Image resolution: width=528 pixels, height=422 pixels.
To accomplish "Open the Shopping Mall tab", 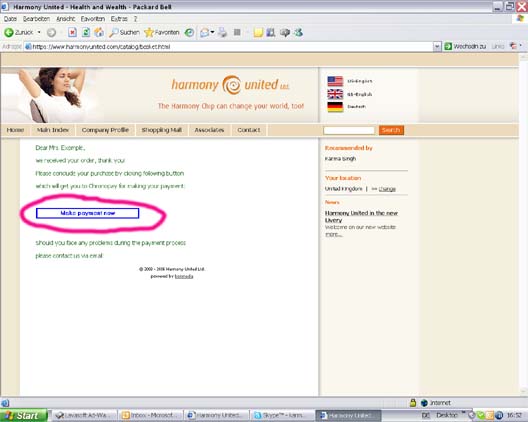I will [162, 130].
